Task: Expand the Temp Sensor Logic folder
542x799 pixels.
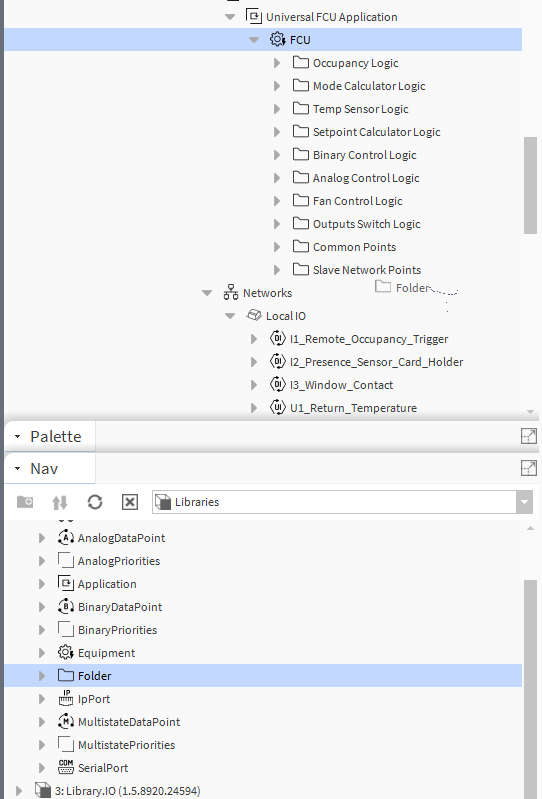Action: (277, 109)
